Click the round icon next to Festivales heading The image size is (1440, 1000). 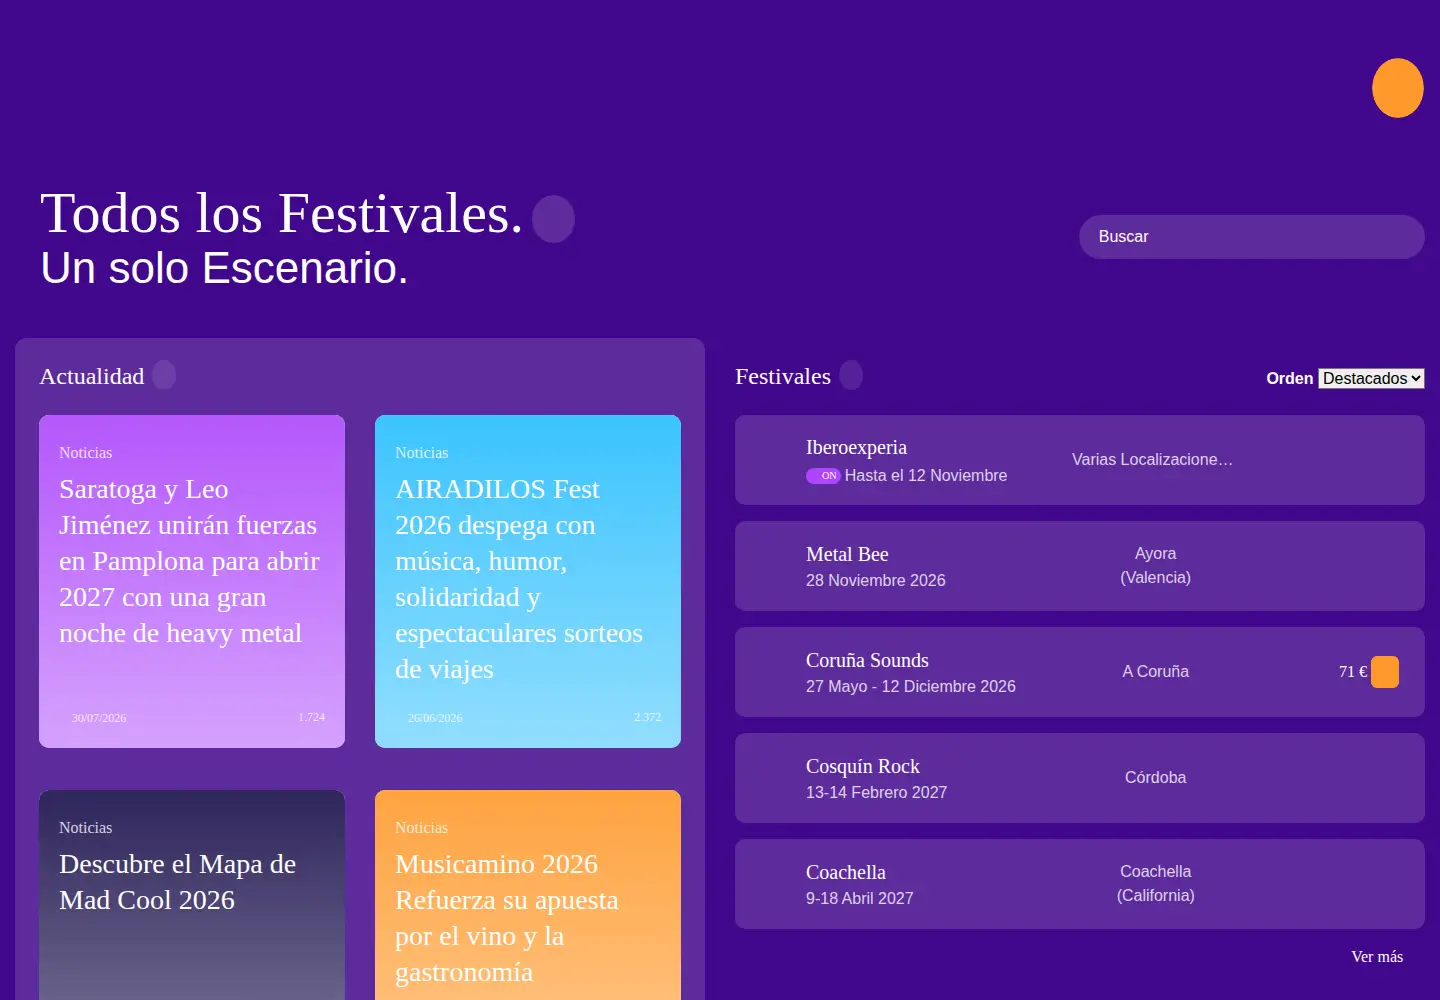tap(851, 375)
